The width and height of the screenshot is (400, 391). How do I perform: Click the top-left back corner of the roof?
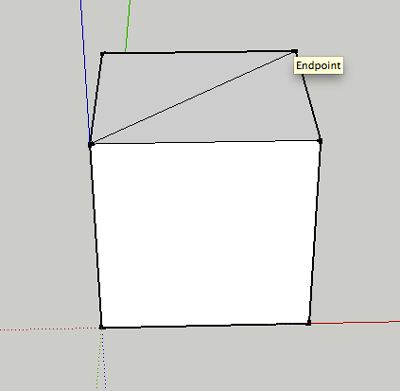tap(102, 53)
